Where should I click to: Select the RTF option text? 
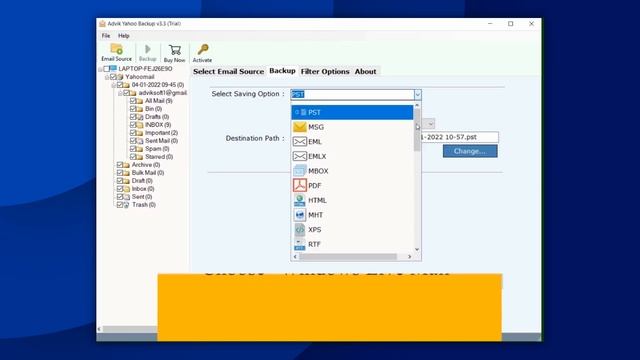pos(314,244)
